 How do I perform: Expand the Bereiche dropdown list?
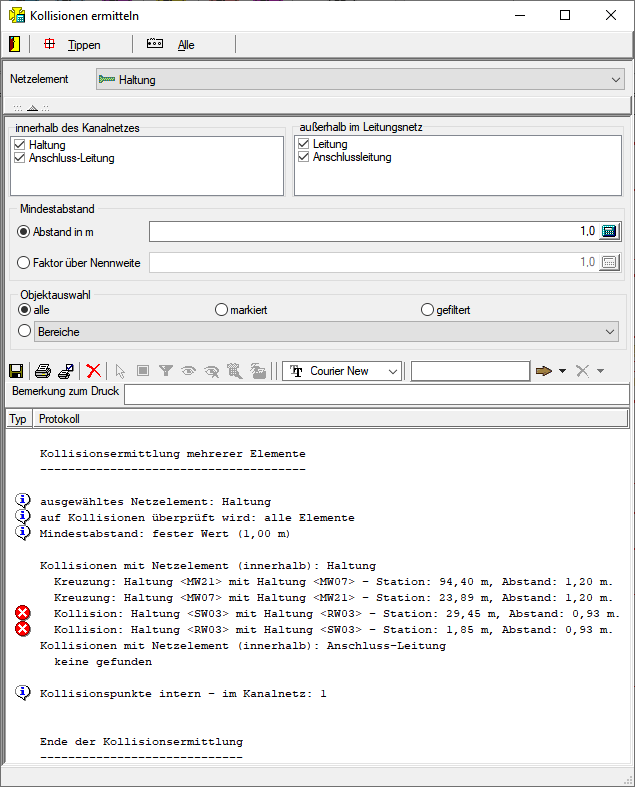pyautogui.click(x=609, y=331)
